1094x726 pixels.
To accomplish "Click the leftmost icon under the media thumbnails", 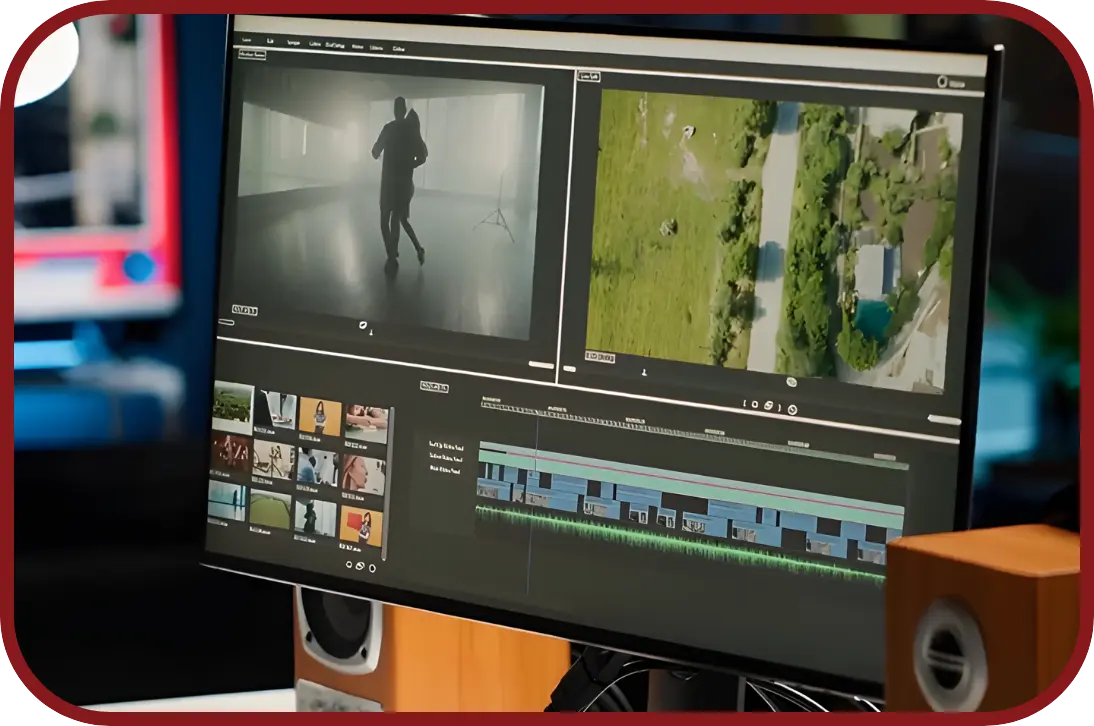I will 350,564.
